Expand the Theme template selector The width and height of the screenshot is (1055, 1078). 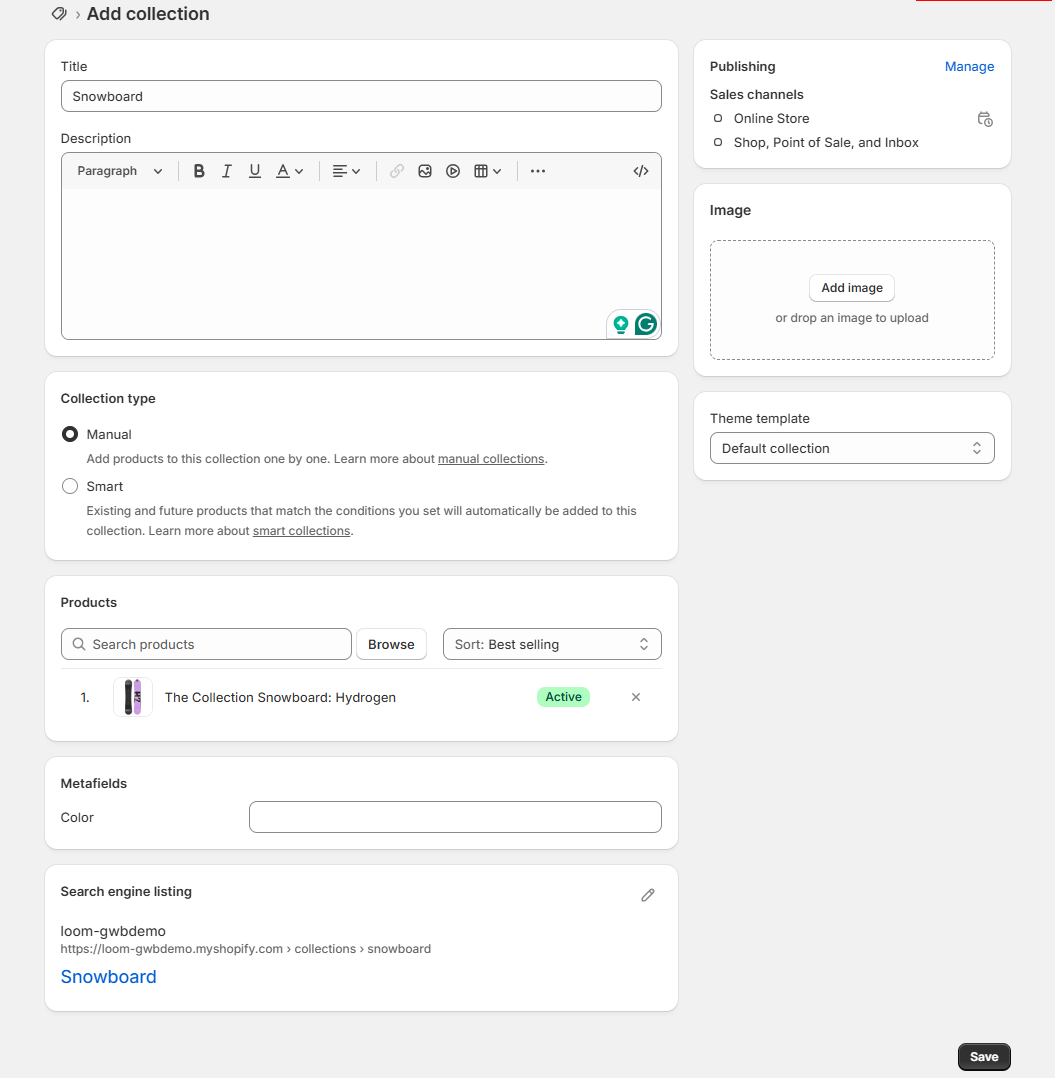852,449
